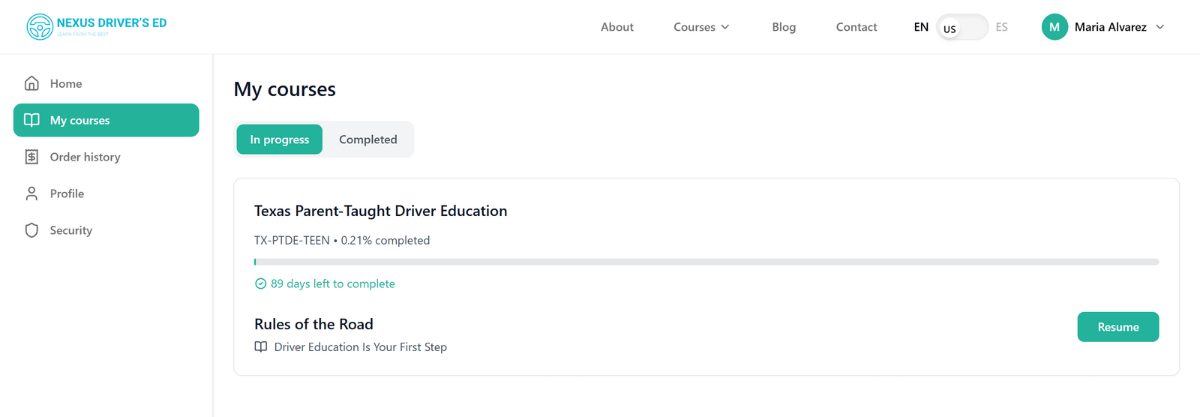Expand the Courses dropdown chevron
Viewport: 1200px width, 417px height.
point(725,27)
